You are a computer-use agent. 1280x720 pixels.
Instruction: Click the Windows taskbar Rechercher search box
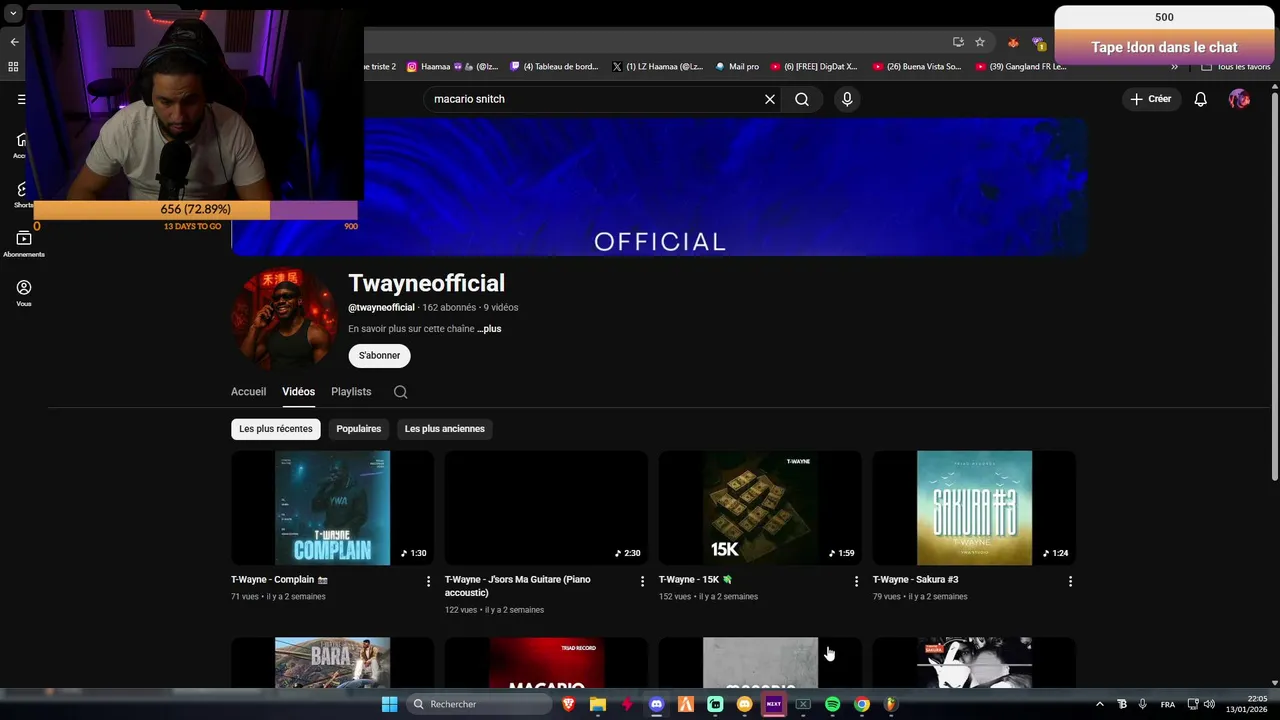(x=481, y=704)
